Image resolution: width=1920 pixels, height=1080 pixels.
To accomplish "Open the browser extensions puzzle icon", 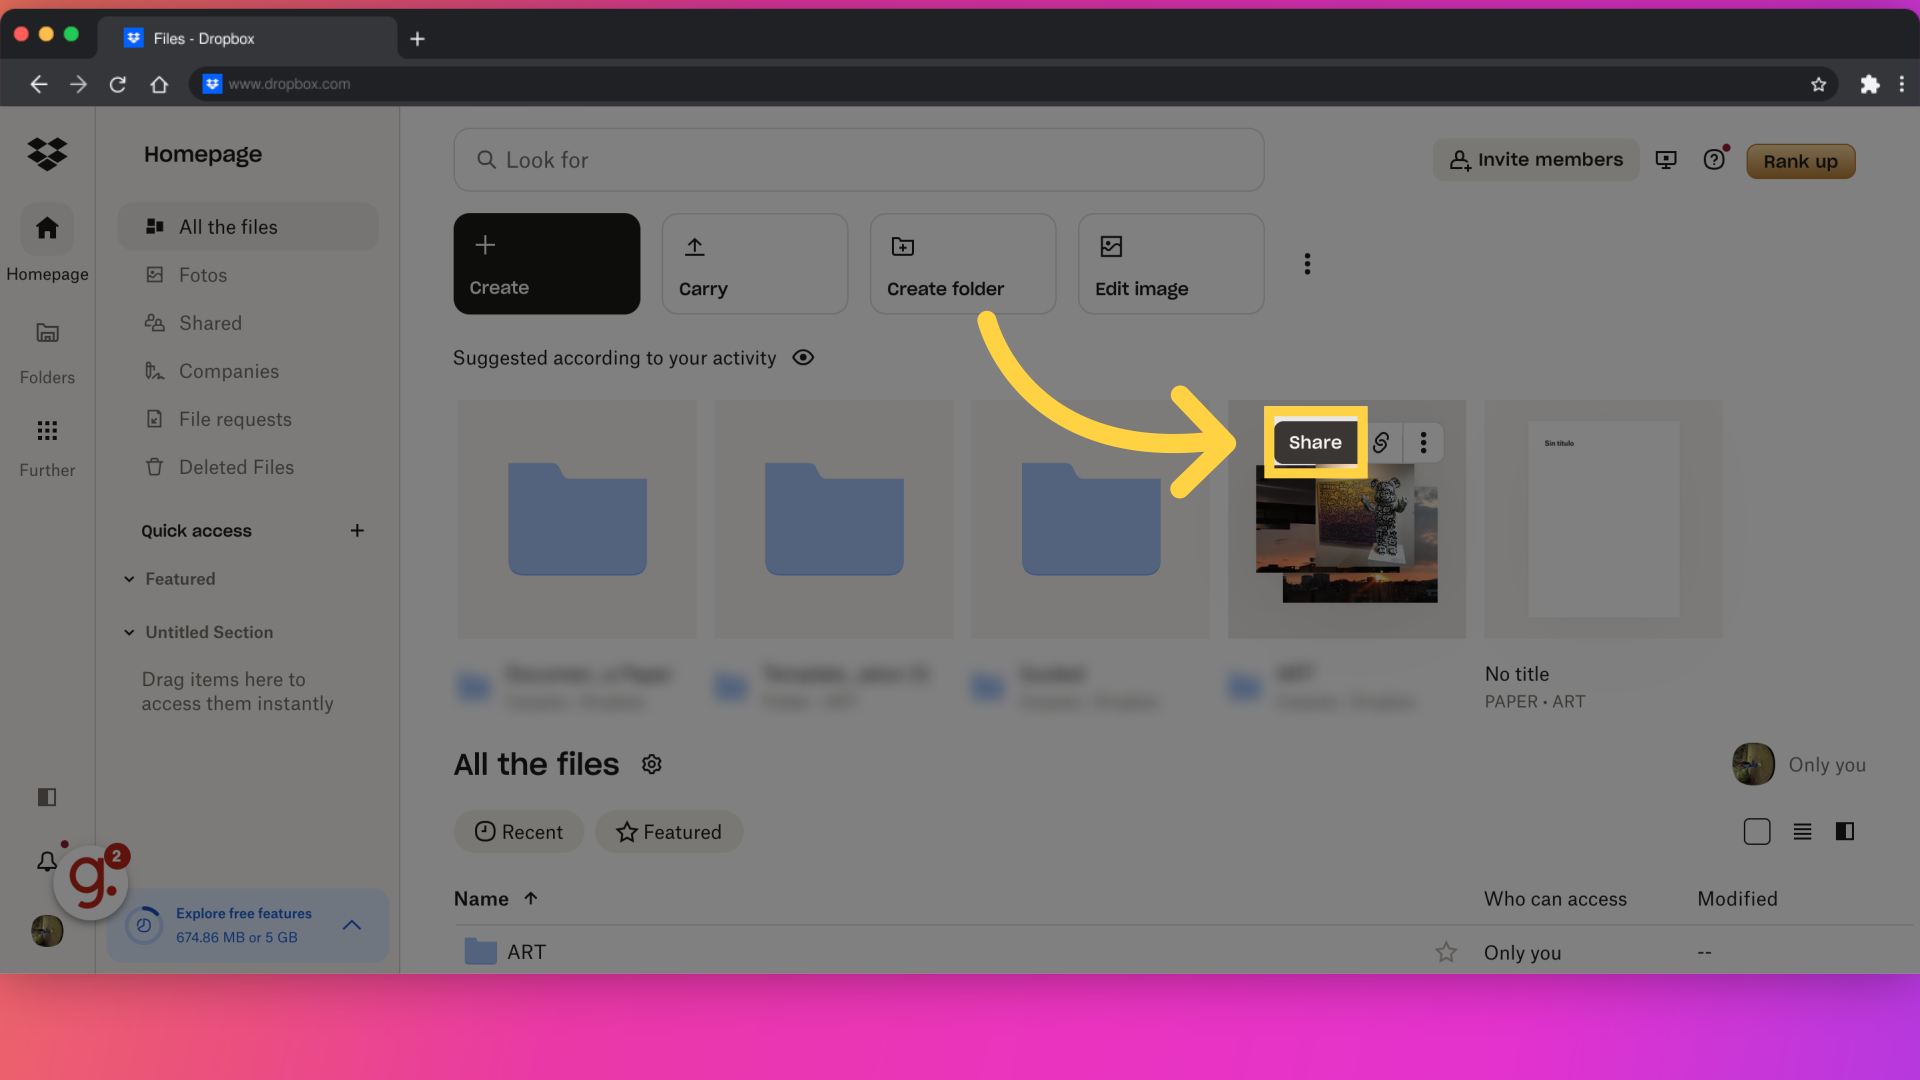I will [x=1870, y=85].
